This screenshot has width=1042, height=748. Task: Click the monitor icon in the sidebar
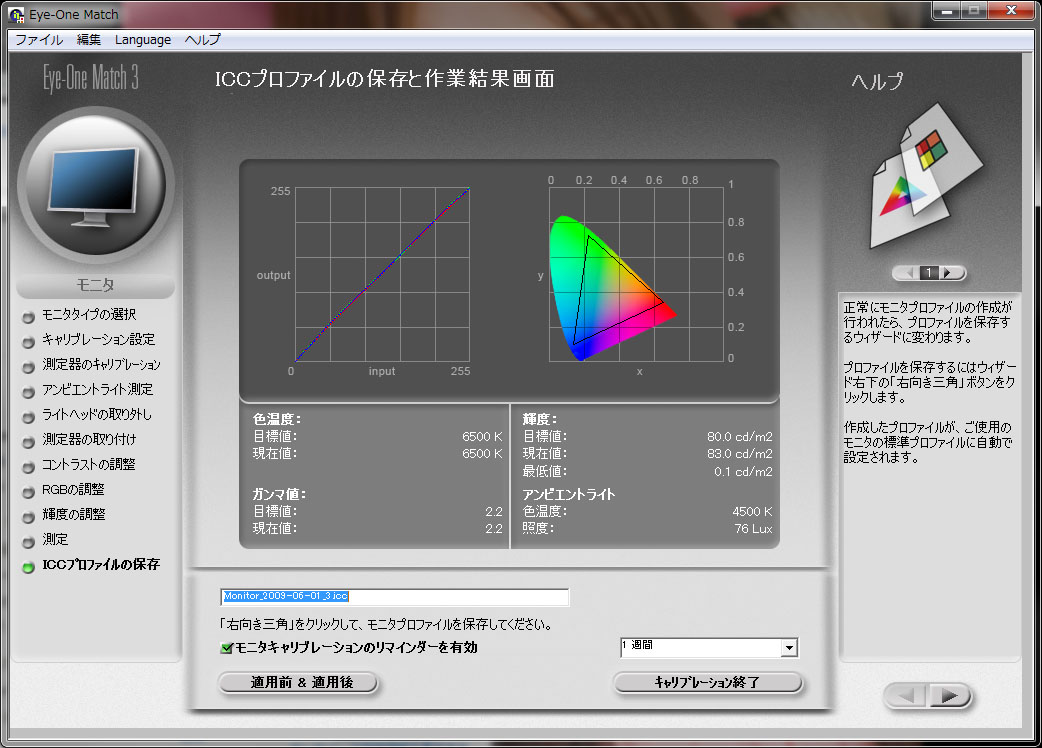(95, 187)
